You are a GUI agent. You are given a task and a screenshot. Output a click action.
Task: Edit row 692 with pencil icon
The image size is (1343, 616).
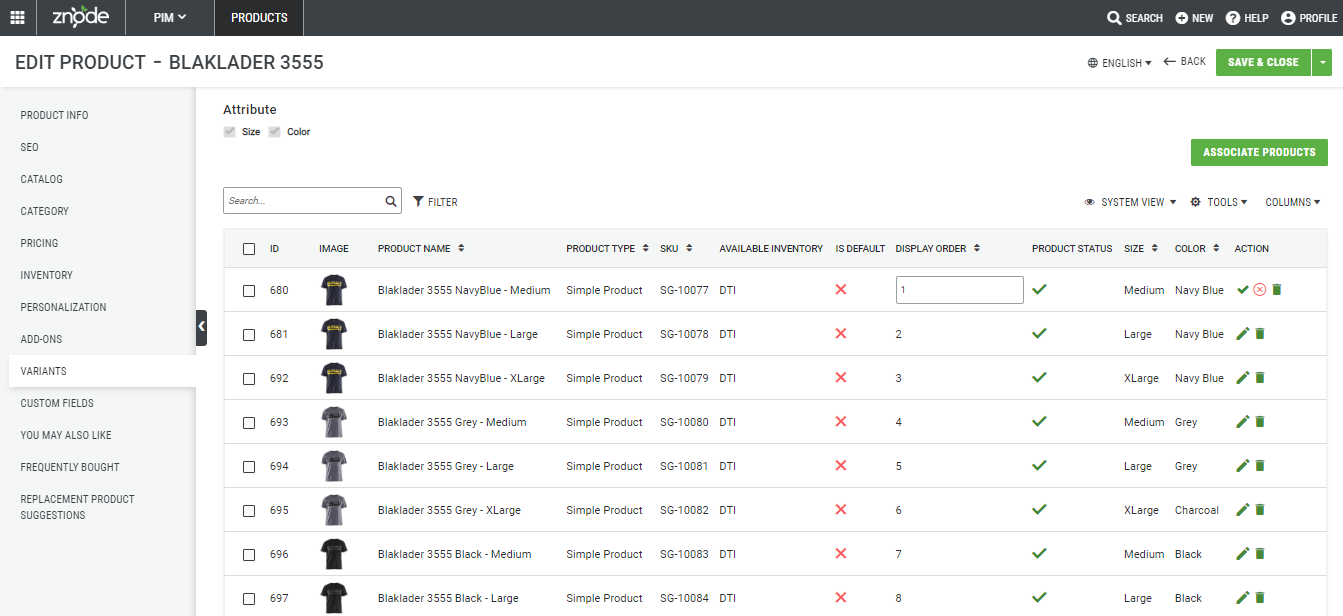point(1243,378)
